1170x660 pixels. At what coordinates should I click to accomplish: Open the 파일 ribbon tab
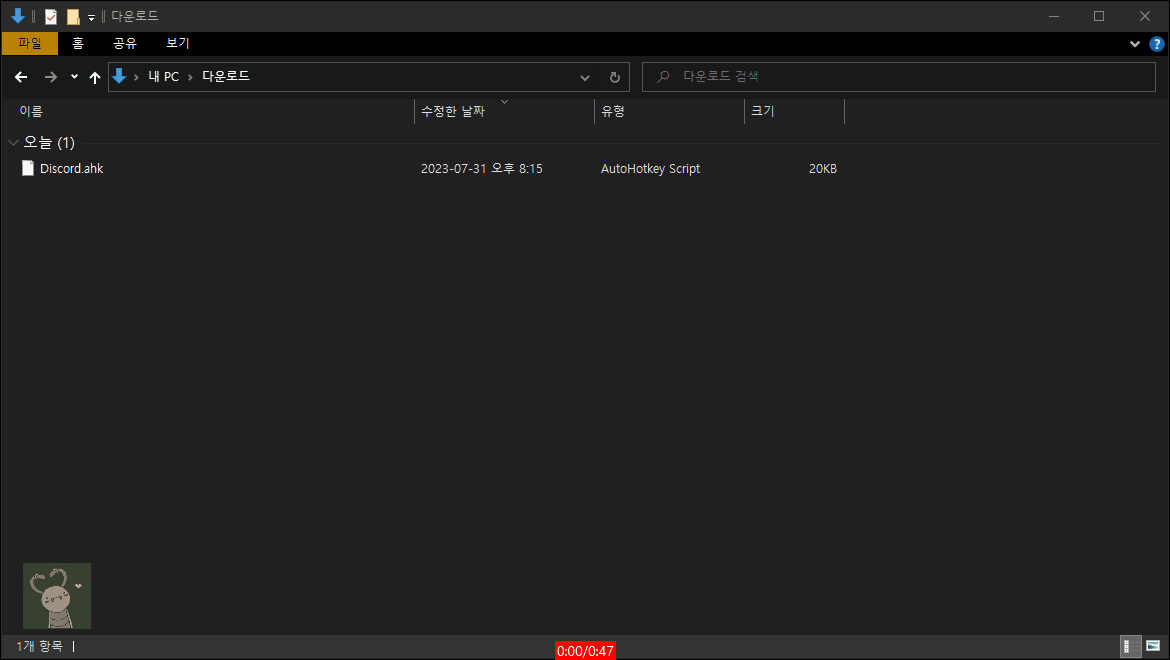click(30, 43)
